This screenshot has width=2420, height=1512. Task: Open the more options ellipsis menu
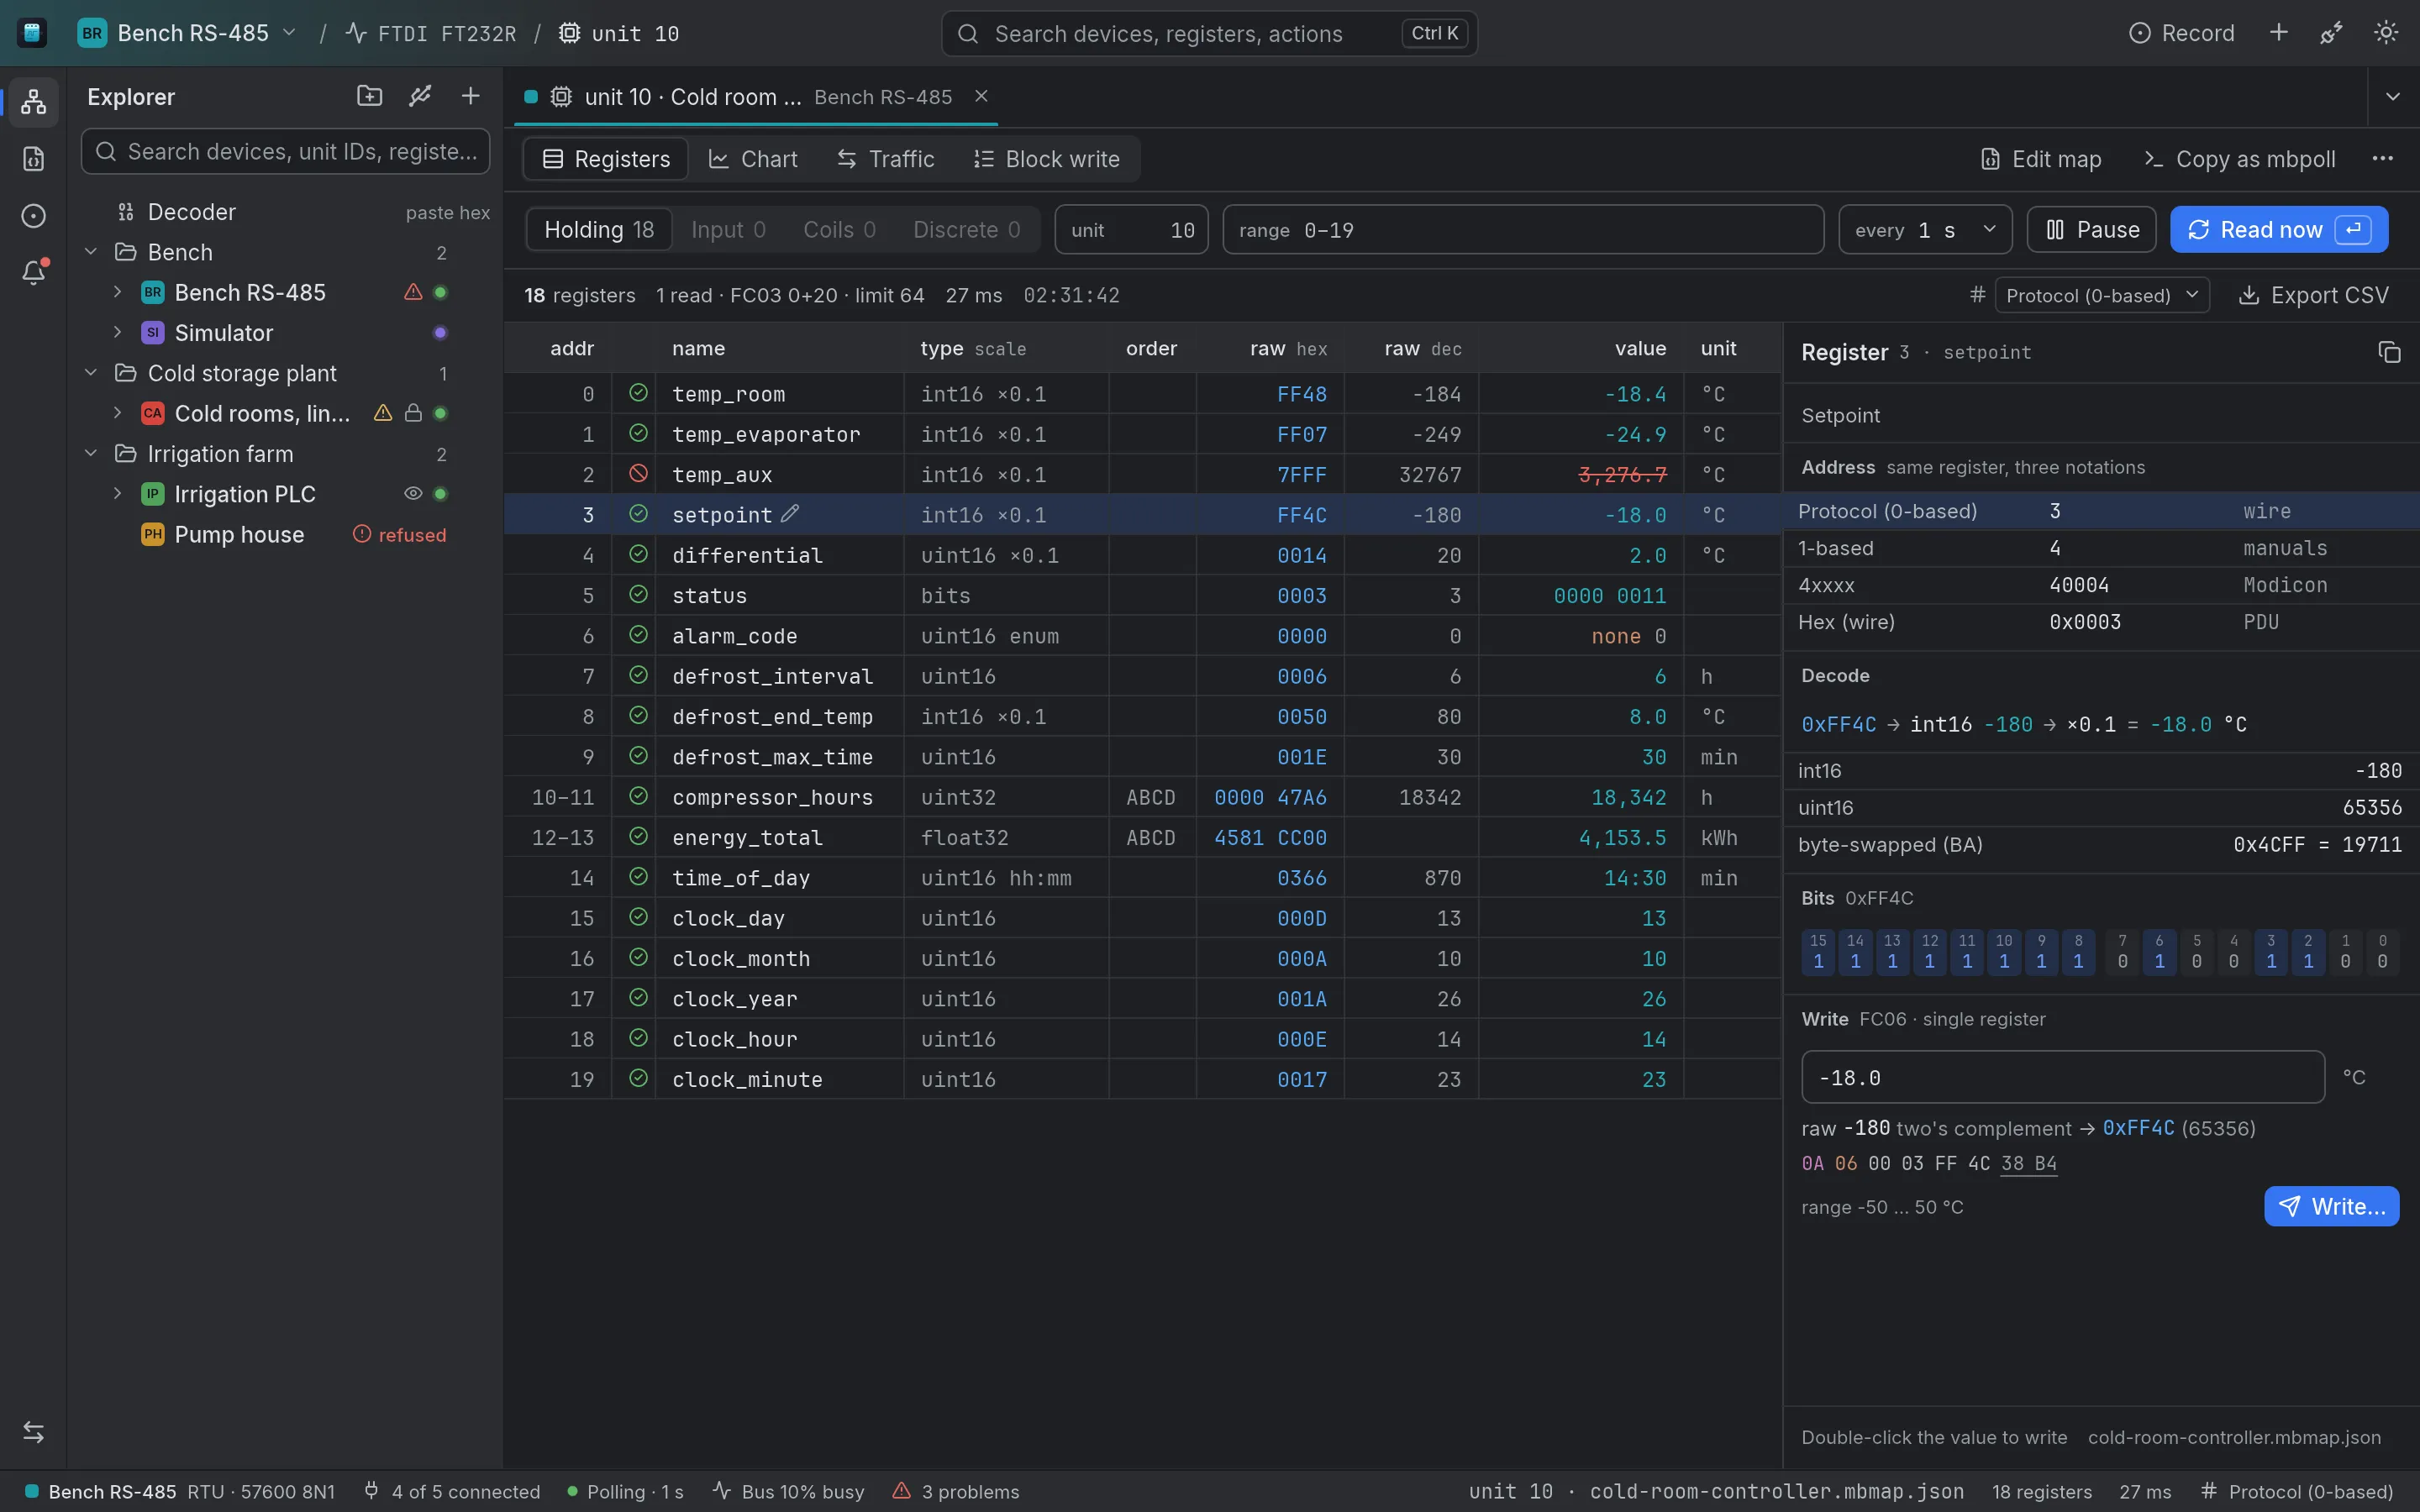click(2382, 158)
